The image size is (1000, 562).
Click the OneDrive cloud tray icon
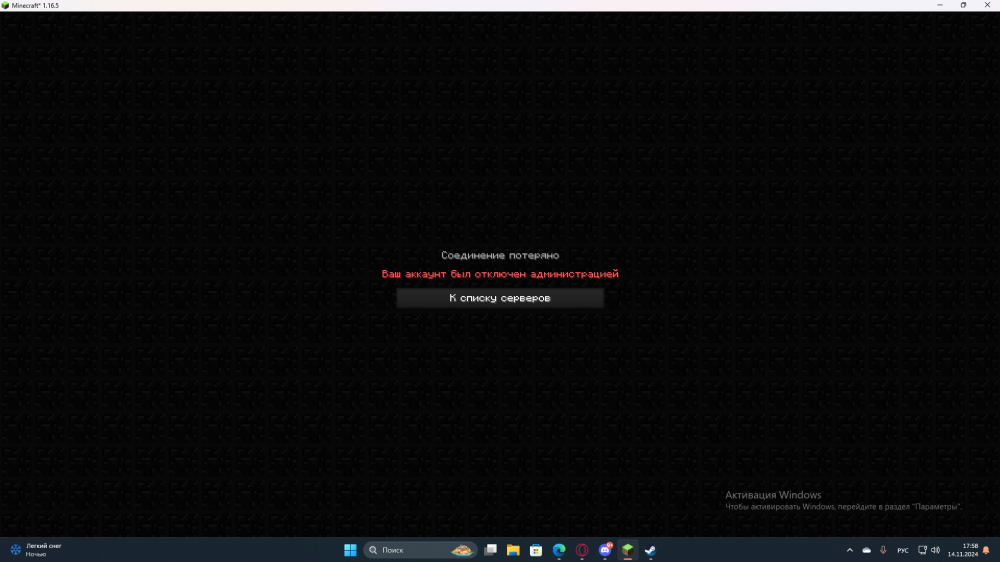pos(866,550)
